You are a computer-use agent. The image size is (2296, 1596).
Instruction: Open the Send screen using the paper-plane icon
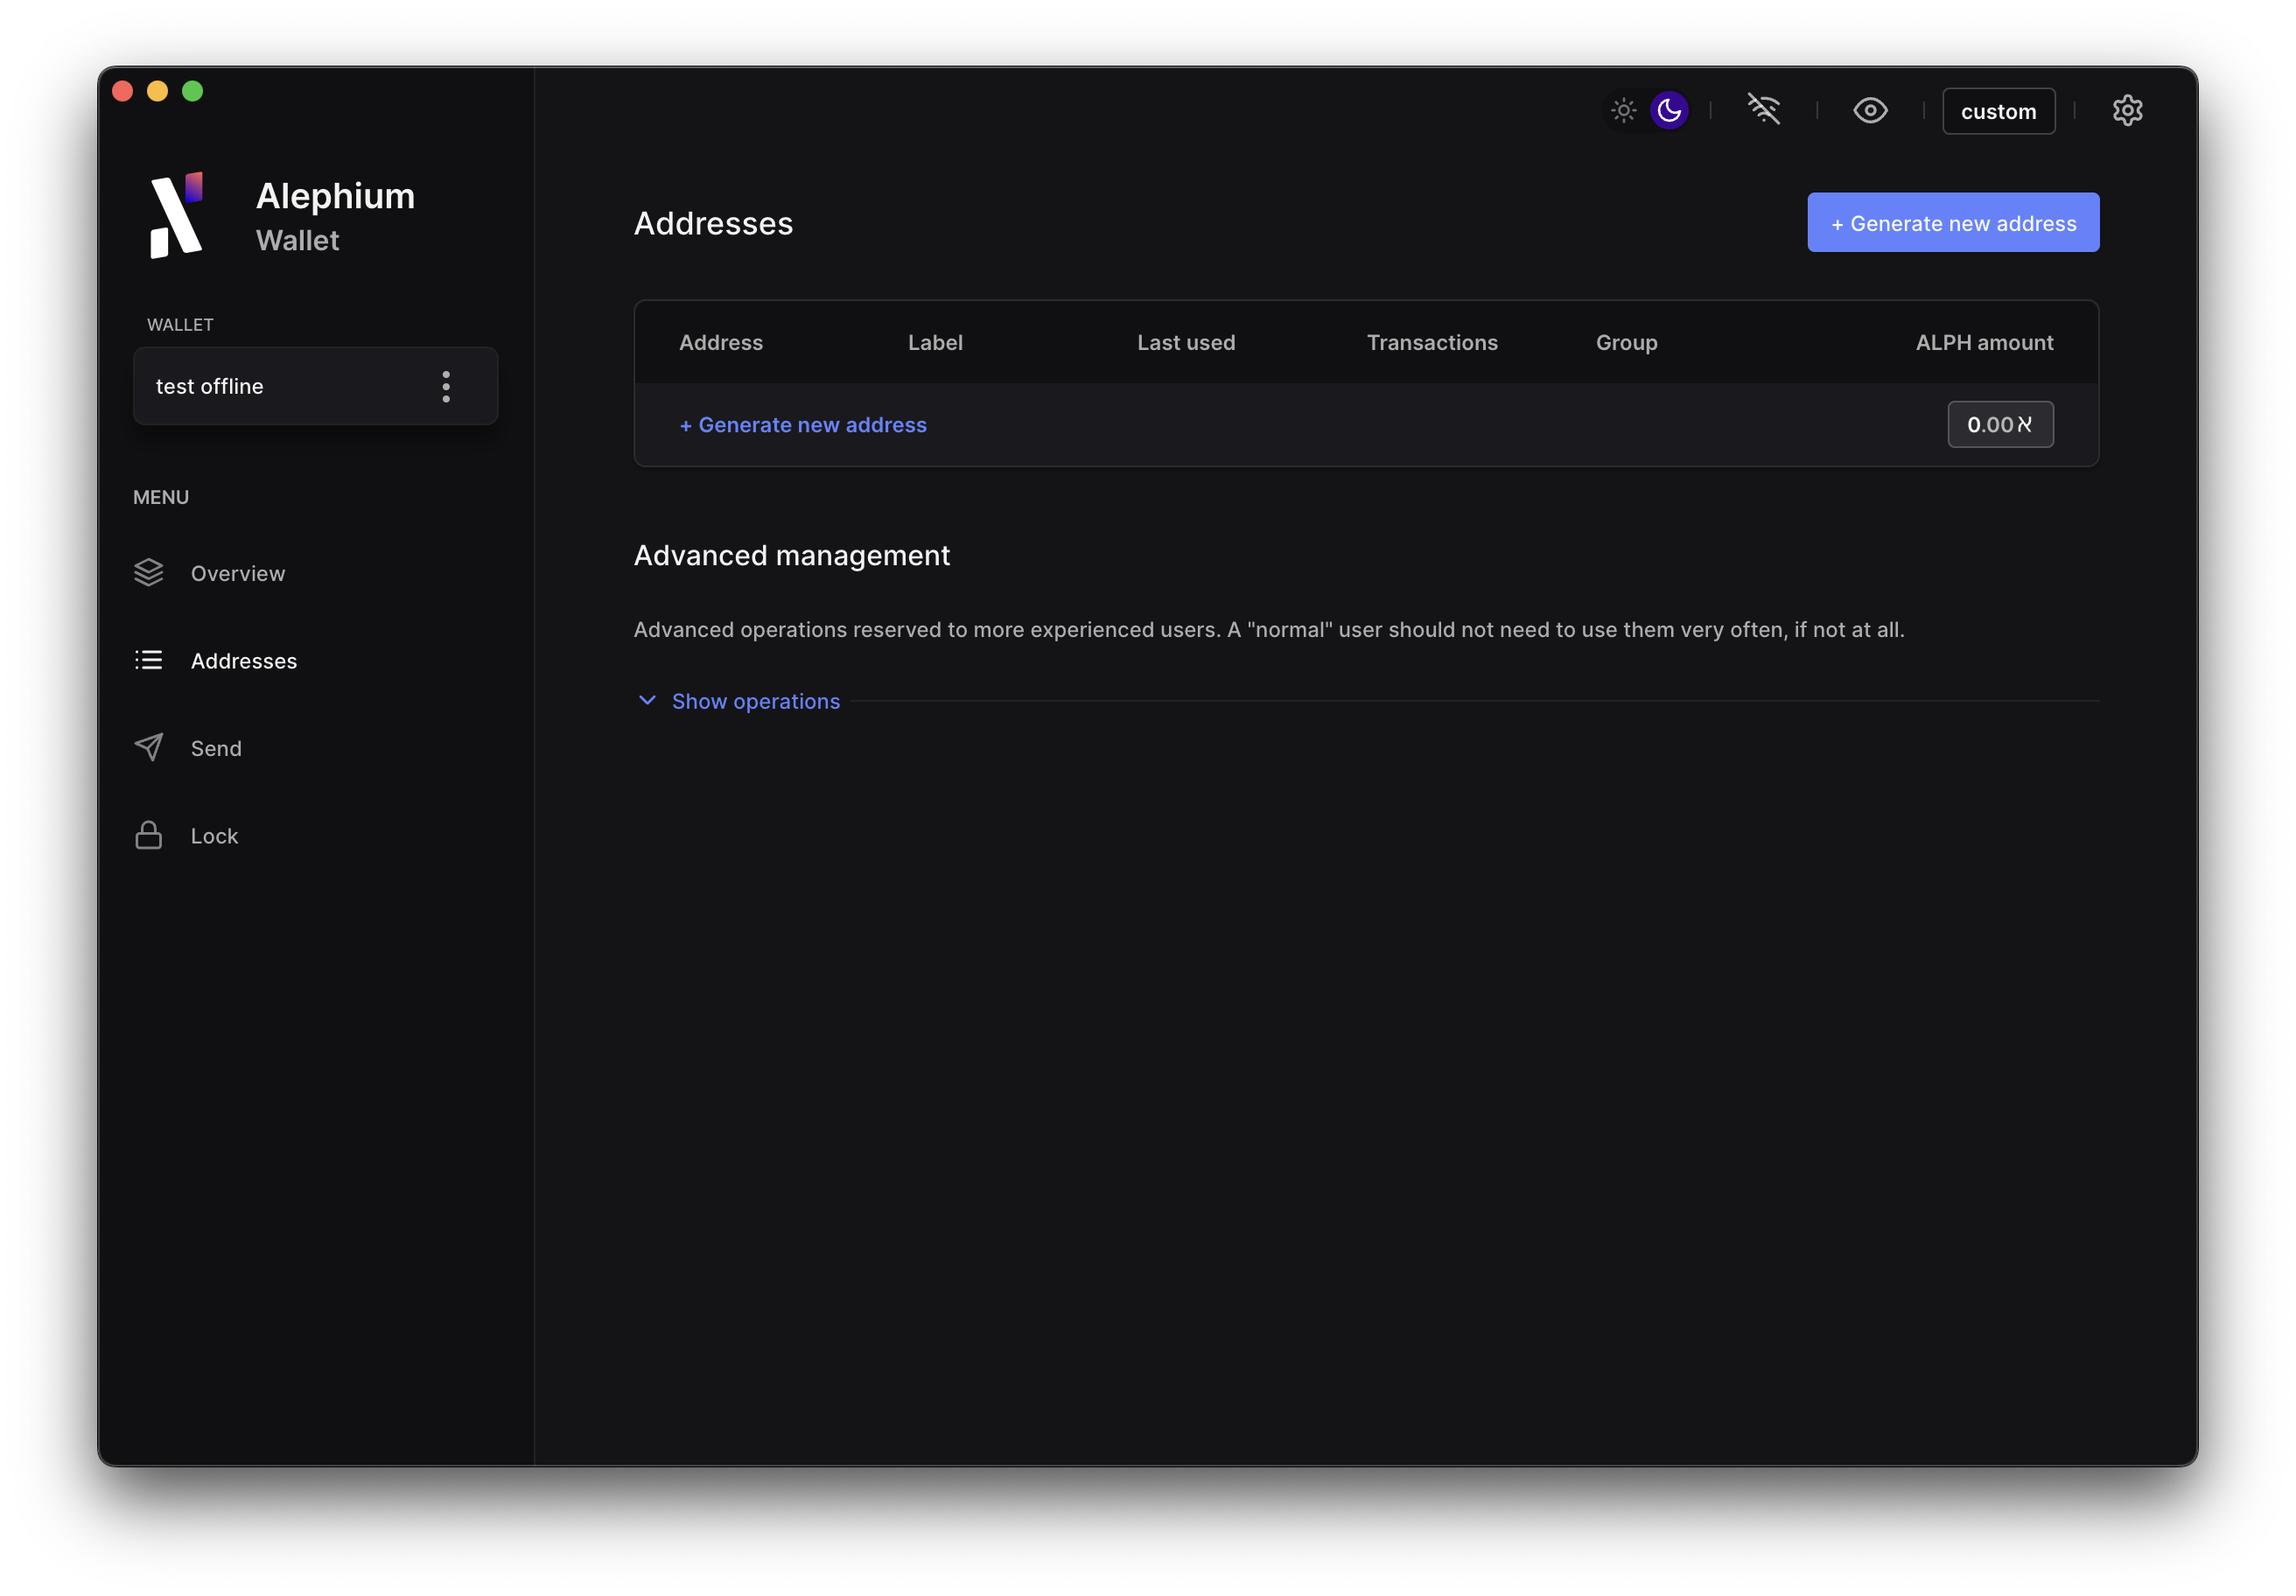(216, 747)
